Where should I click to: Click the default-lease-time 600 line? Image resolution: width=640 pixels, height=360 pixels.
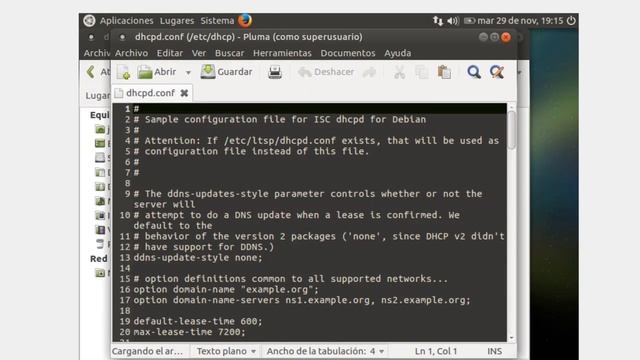coord(198,321)
